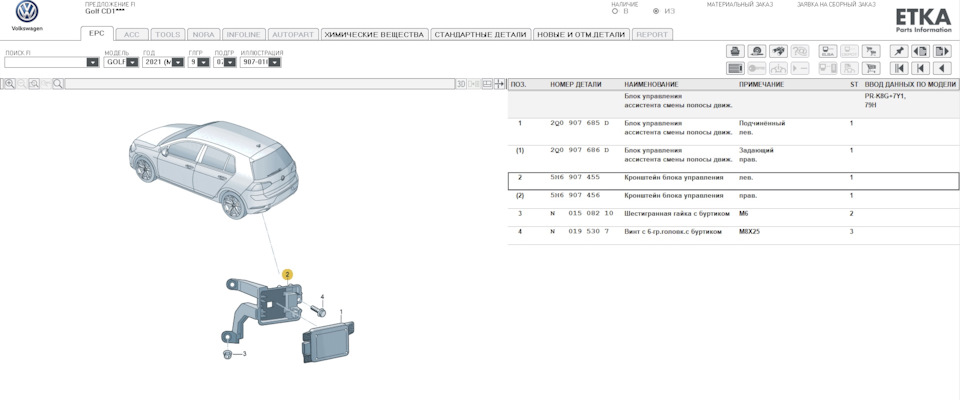Click the НОМЕР ДЕТАЛИ column header
The image size is (960, 400).
click(x=576, y=85)
